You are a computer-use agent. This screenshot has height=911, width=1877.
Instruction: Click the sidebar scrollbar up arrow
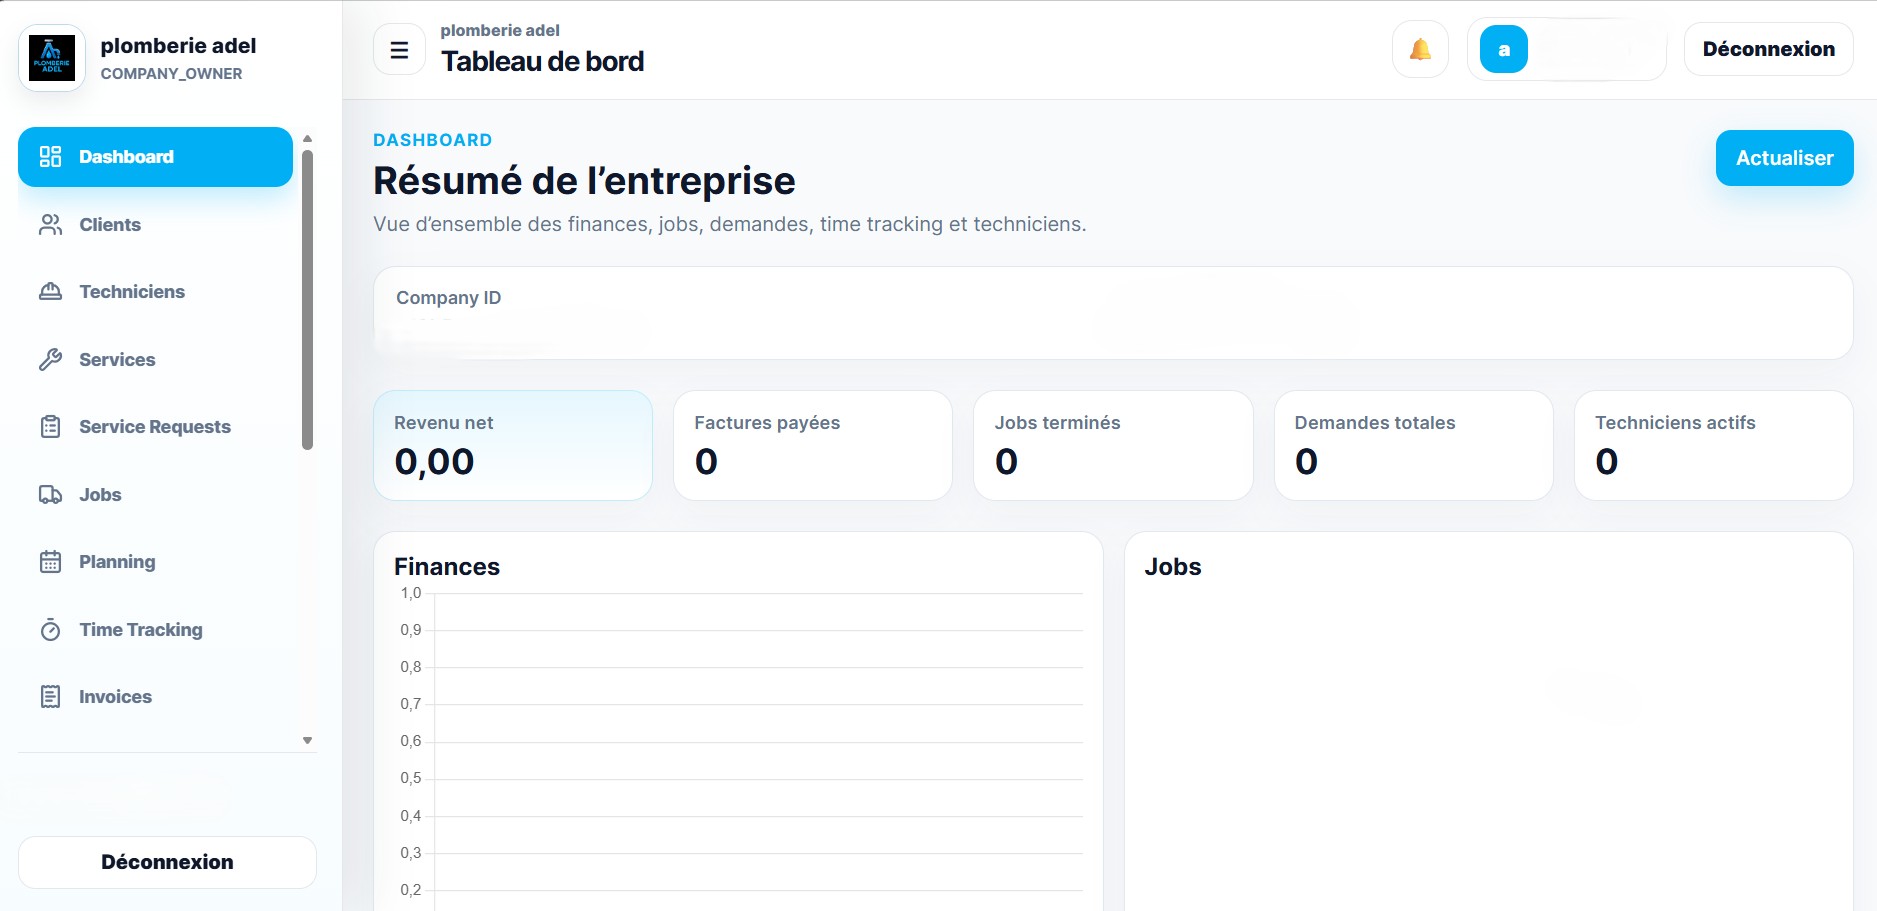pyautogui.click(x=308, y=138)
